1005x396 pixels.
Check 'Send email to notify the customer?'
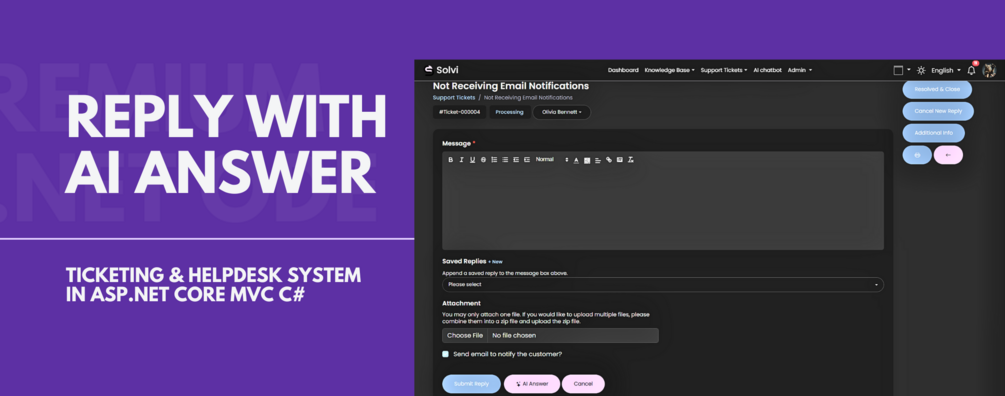click(x=445, y=354)
